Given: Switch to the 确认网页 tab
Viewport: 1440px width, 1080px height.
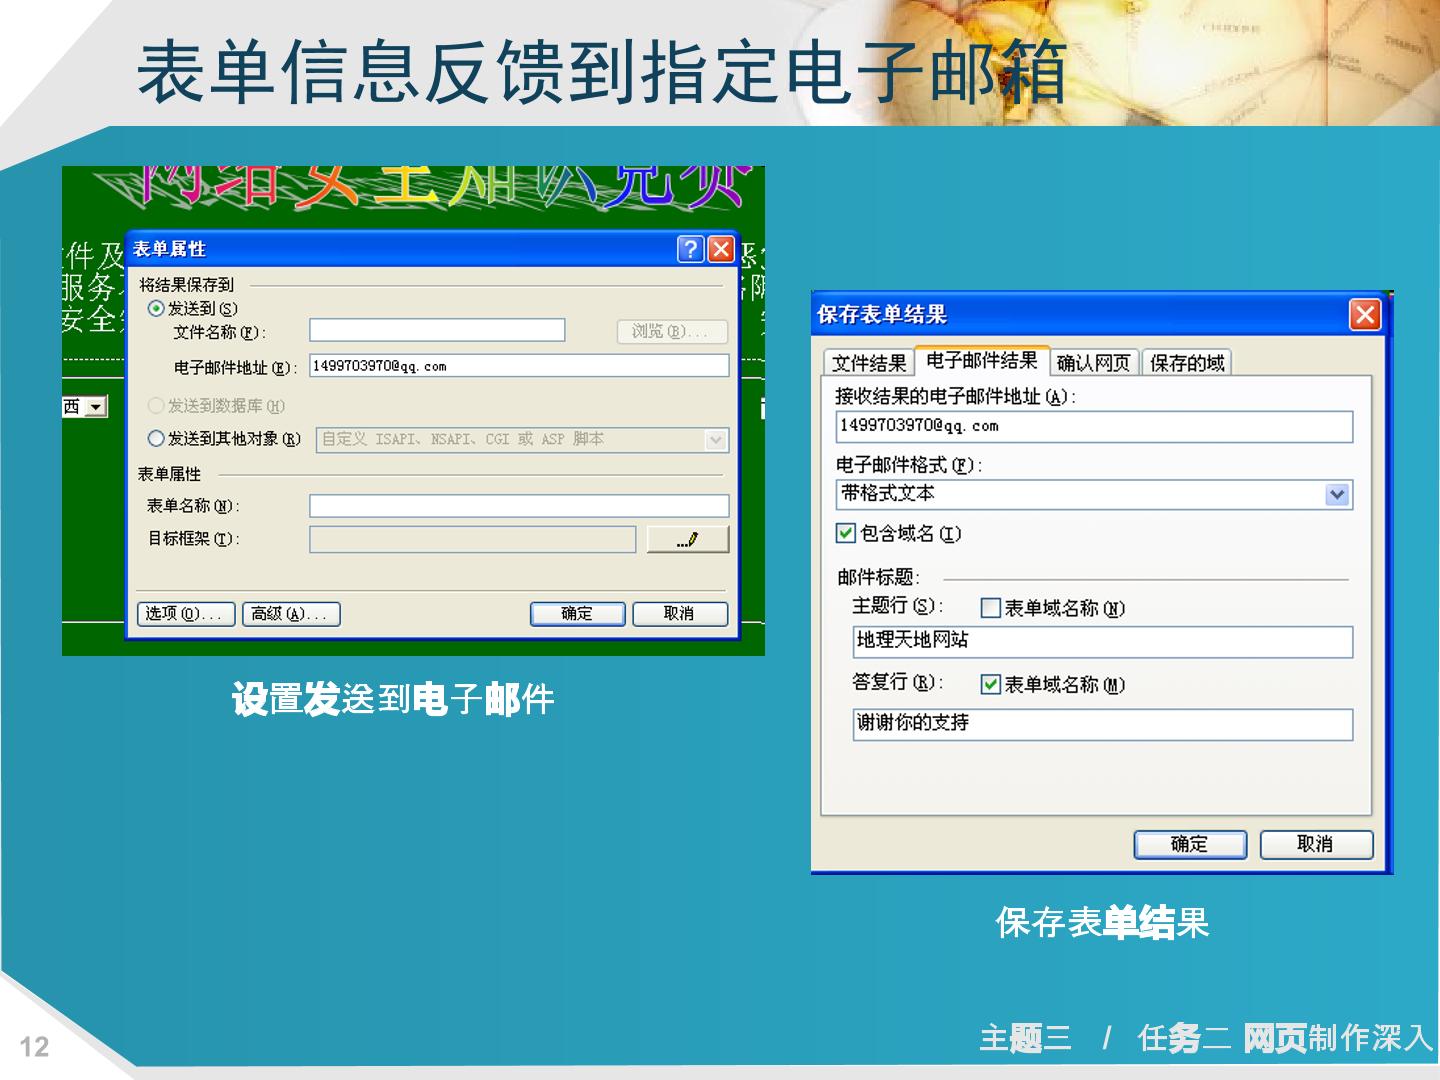Looking at the screenshot, I should click(1094, 362).
